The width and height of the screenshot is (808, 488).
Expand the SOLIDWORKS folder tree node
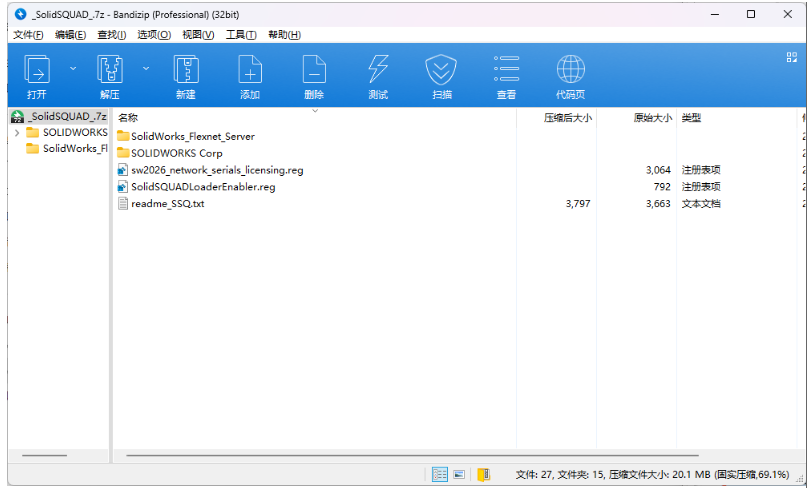coord(17,133)
